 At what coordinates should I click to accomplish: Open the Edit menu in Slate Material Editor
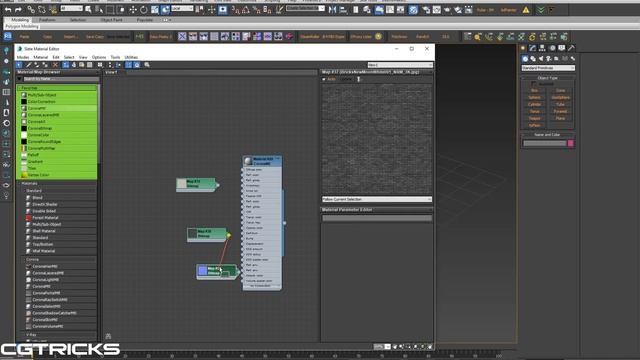coord(56,58)
